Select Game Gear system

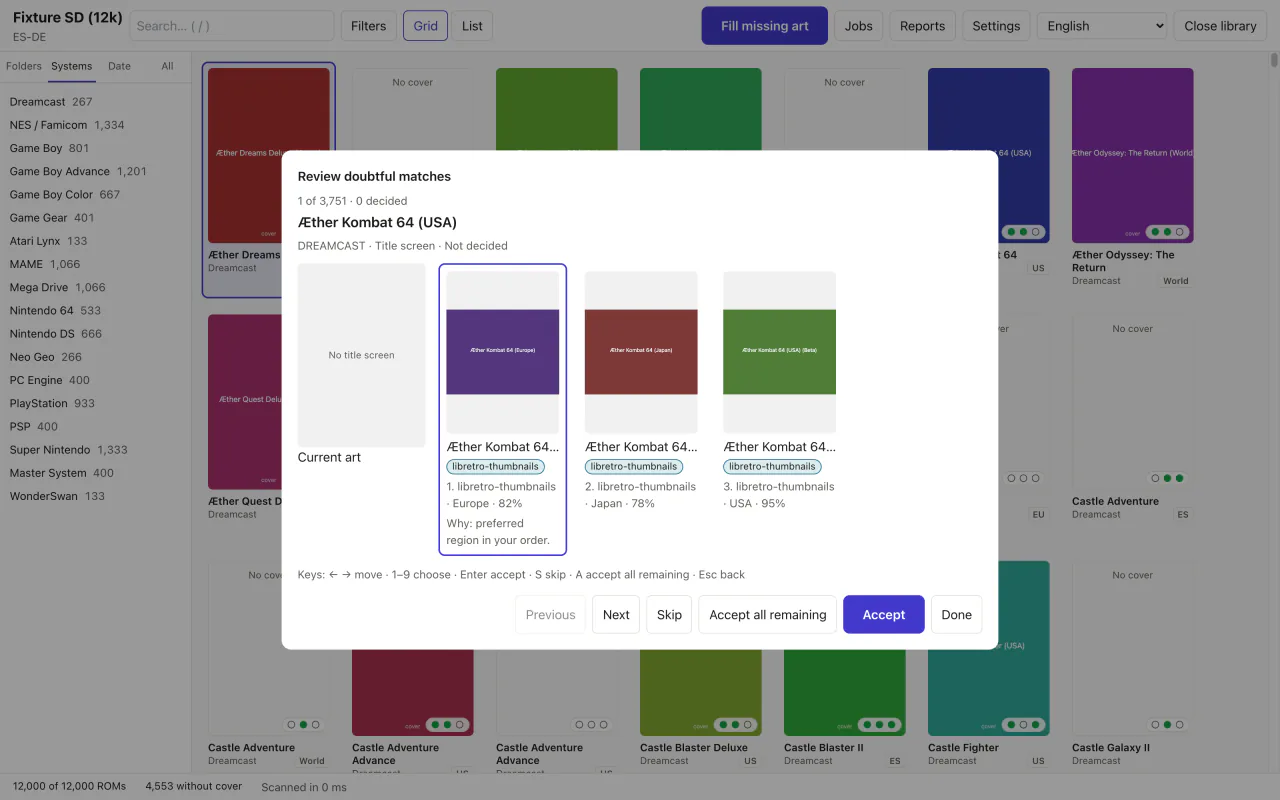click(x=95, y=217)
